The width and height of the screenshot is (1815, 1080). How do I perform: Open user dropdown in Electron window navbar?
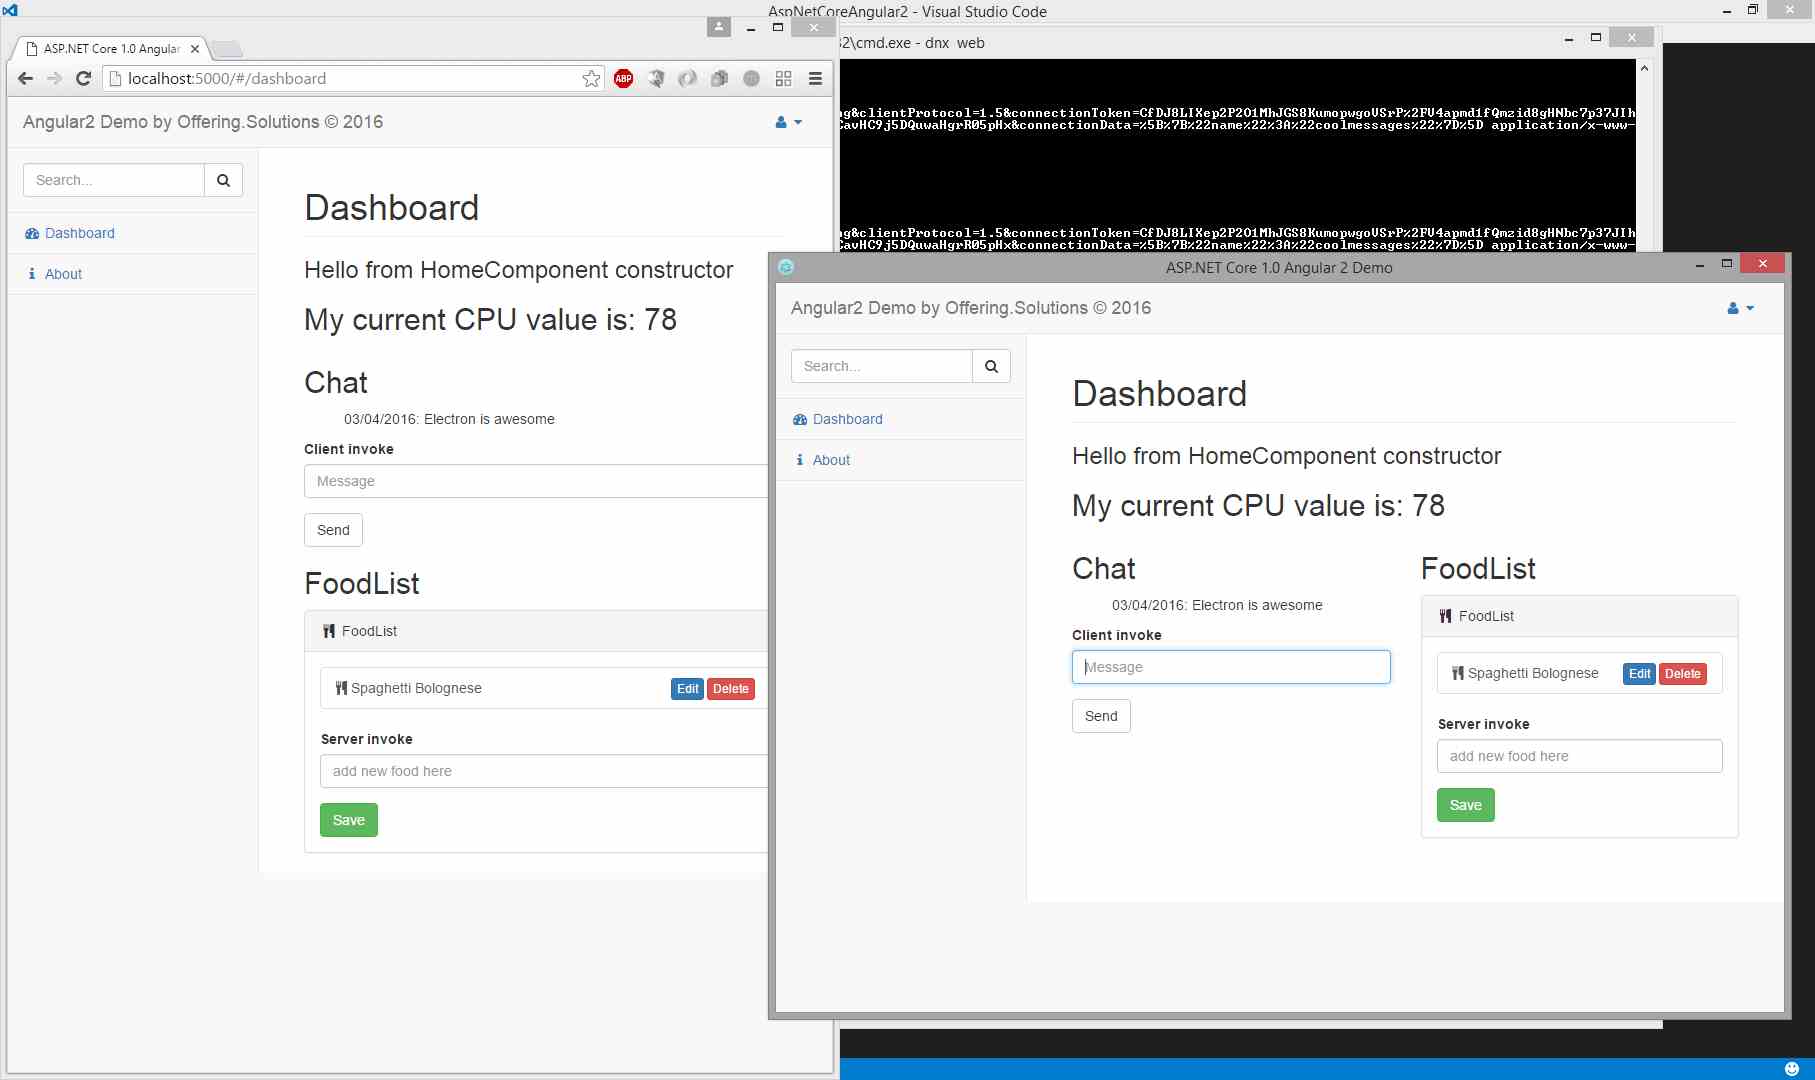coord(1741,308)
